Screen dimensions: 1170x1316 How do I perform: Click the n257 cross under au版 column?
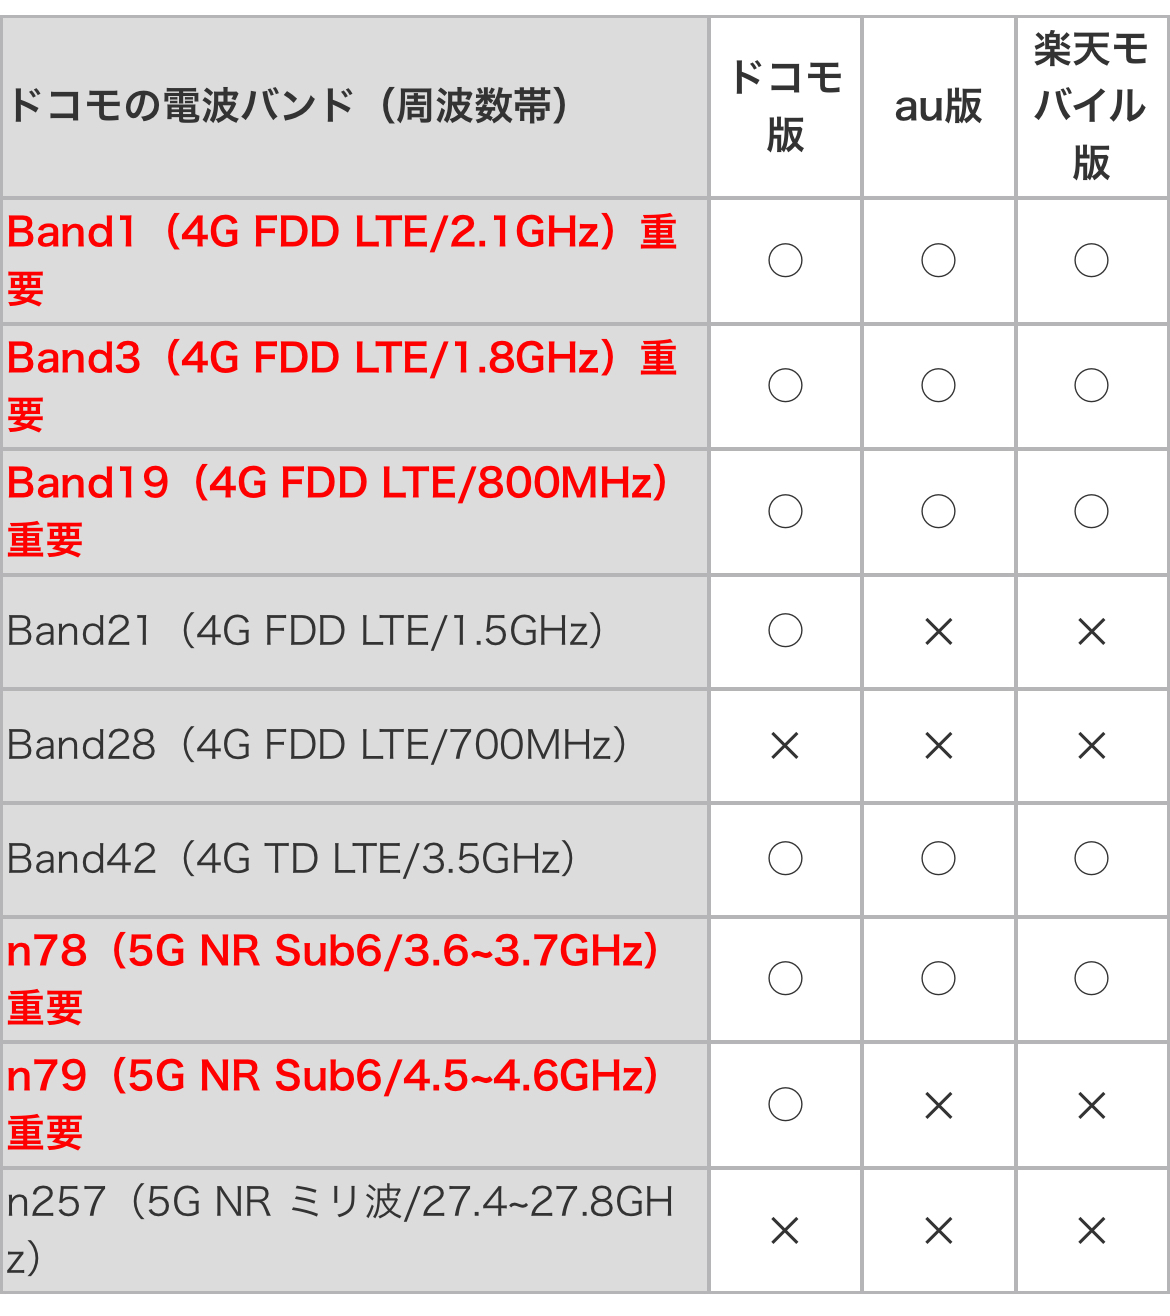[938, 1230]
